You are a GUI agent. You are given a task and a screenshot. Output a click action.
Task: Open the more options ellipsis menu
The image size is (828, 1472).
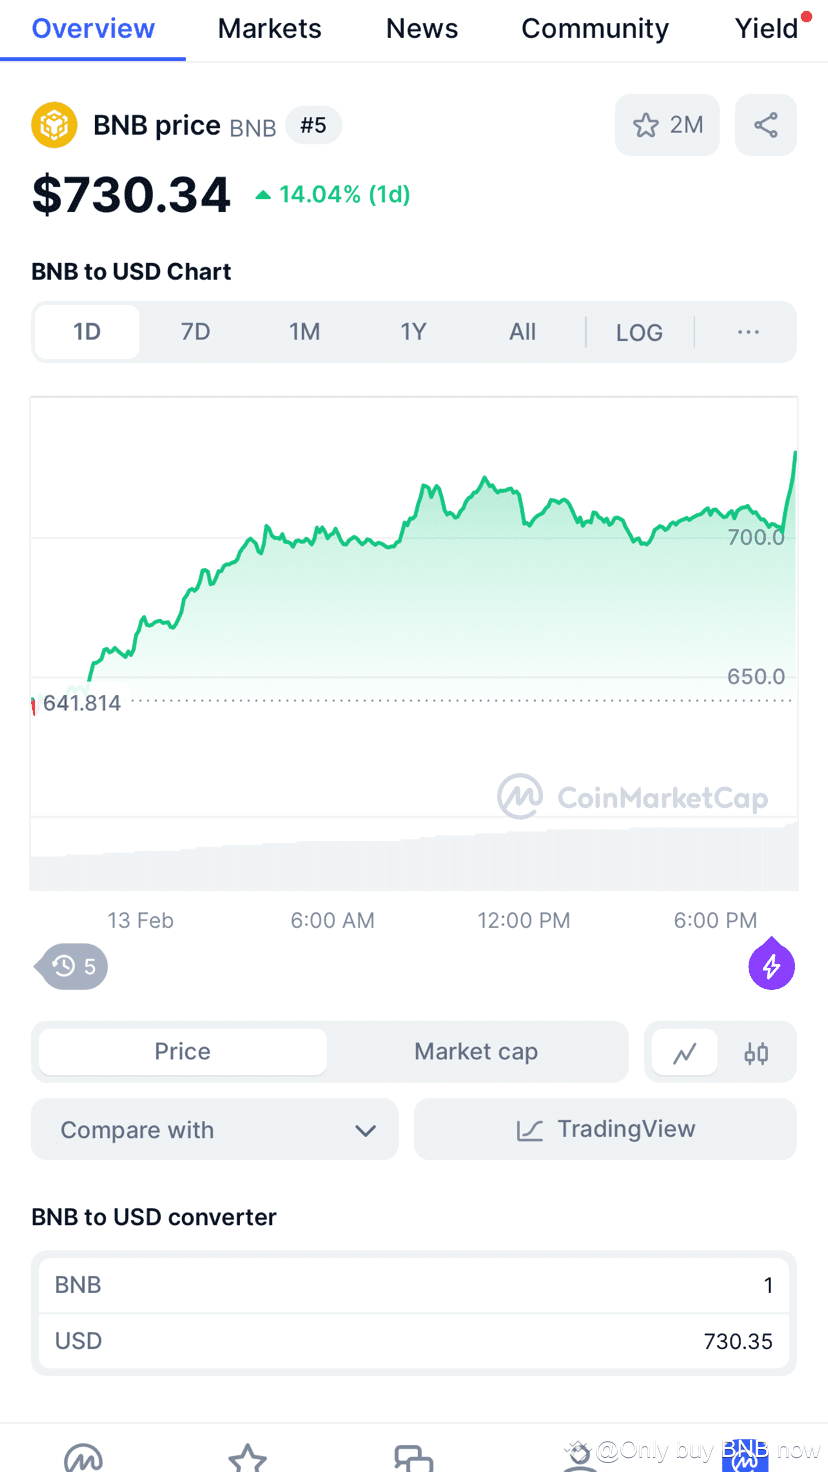[748, 333]
